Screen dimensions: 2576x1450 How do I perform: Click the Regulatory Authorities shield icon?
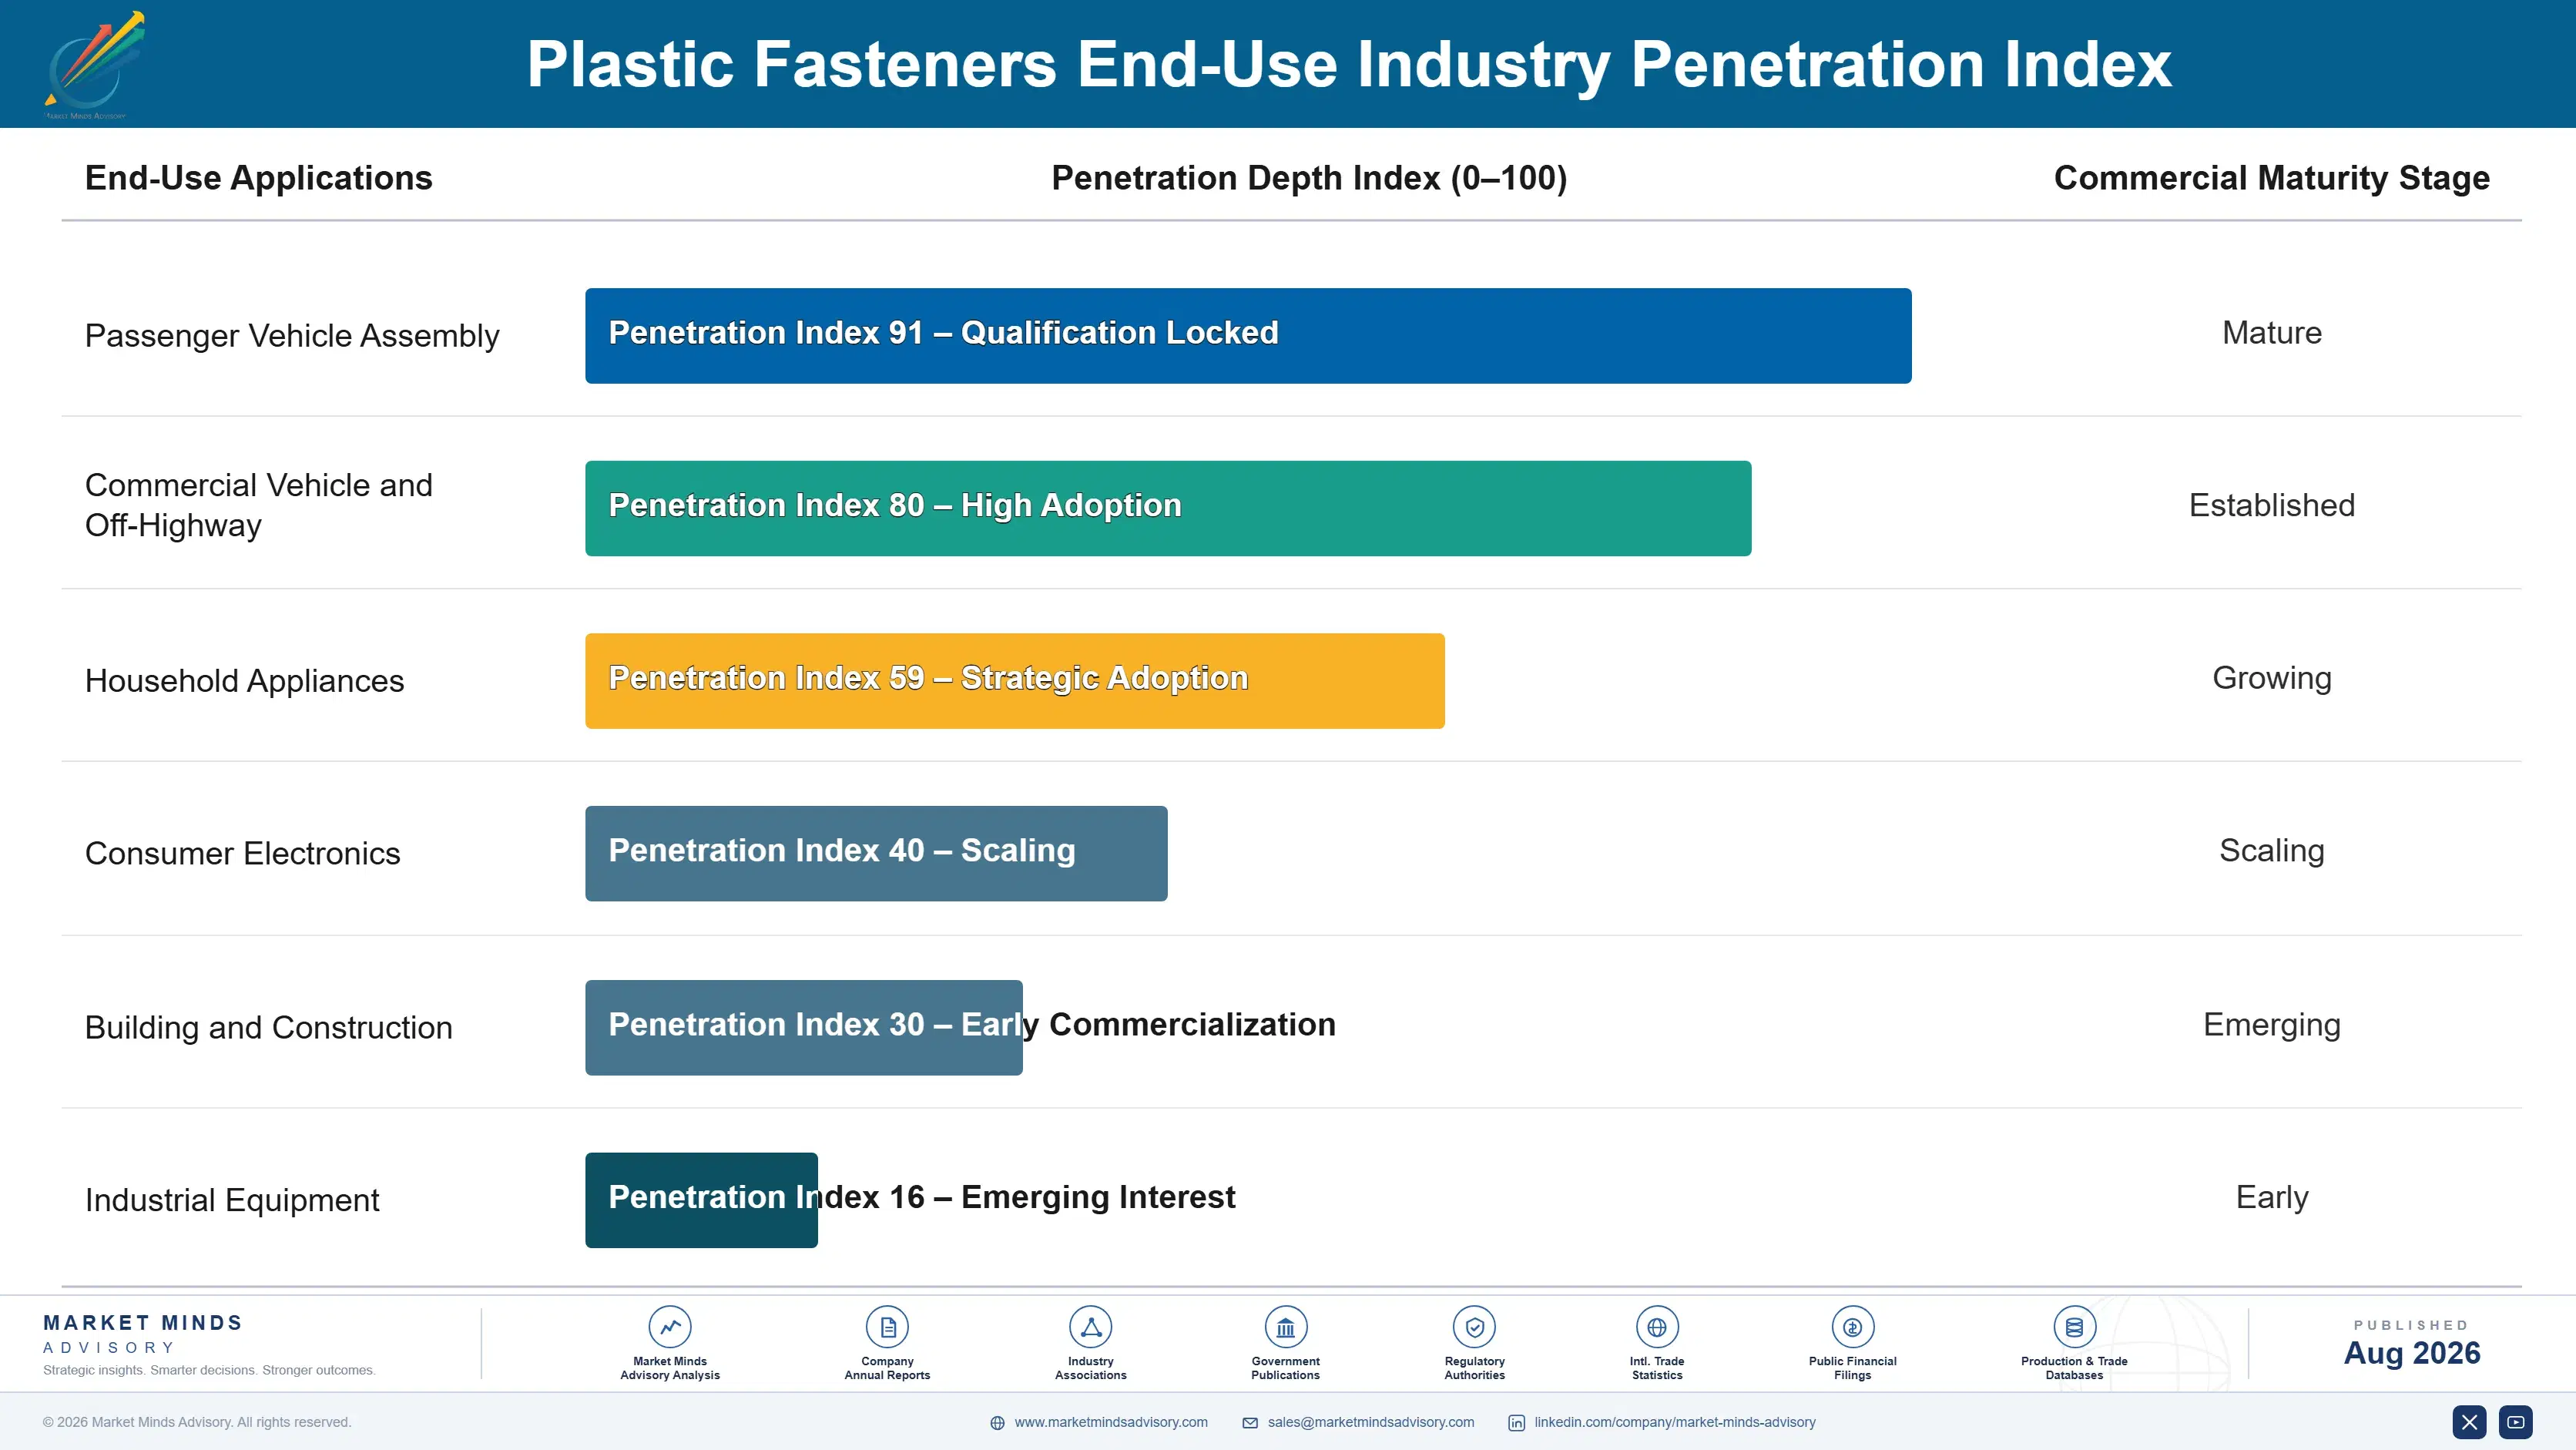1475,1327
